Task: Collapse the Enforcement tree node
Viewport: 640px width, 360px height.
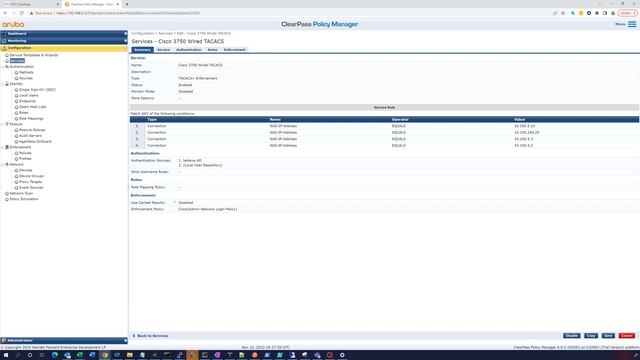Action: tap(3, 147)
